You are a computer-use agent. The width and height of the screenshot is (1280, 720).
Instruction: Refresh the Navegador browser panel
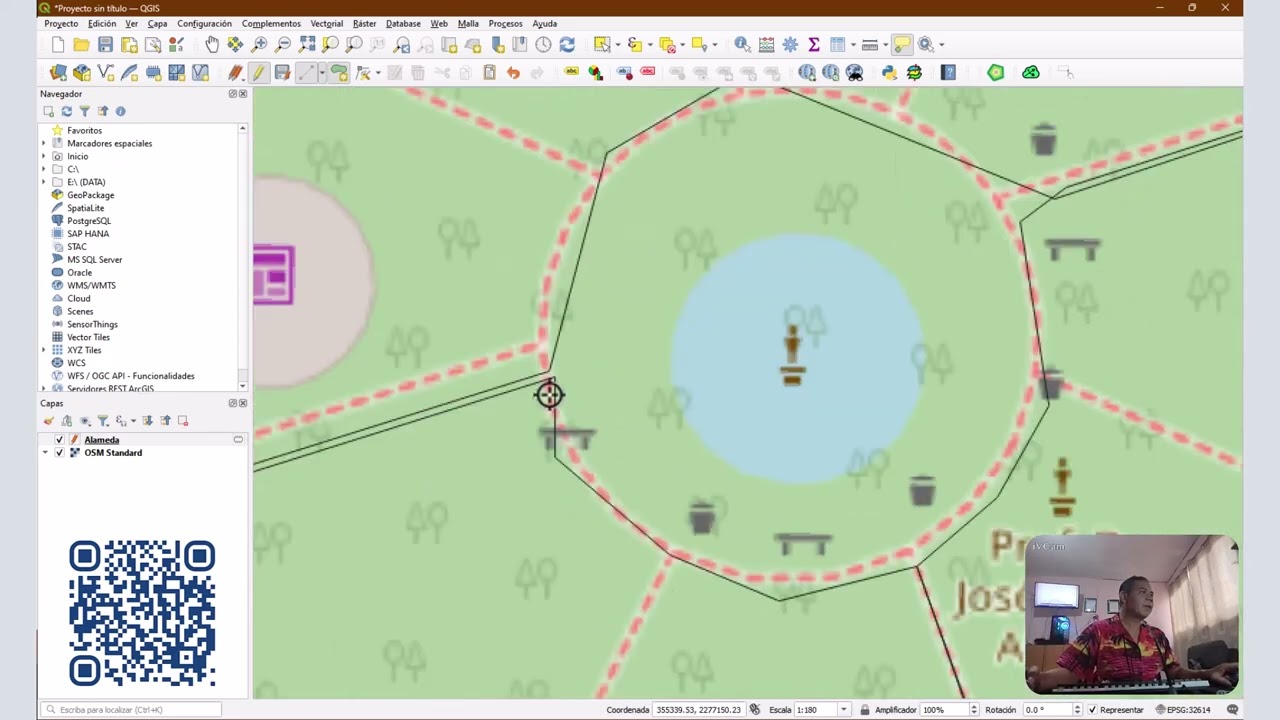tap(66, 111)
